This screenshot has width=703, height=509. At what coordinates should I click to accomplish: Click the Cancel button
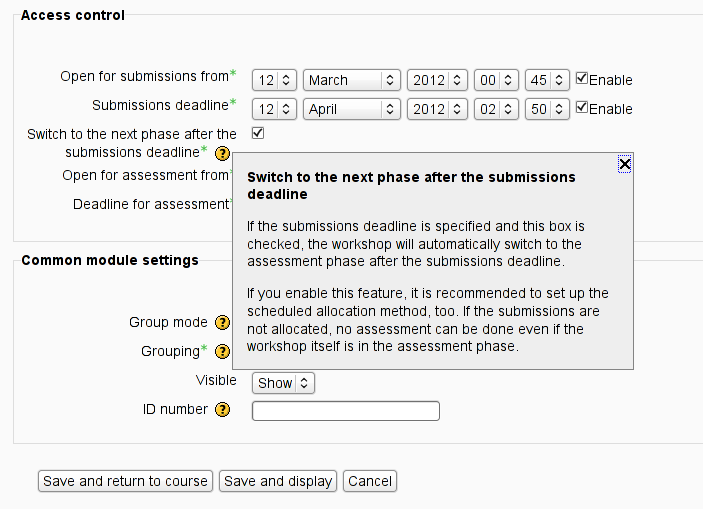coord(370,481)
